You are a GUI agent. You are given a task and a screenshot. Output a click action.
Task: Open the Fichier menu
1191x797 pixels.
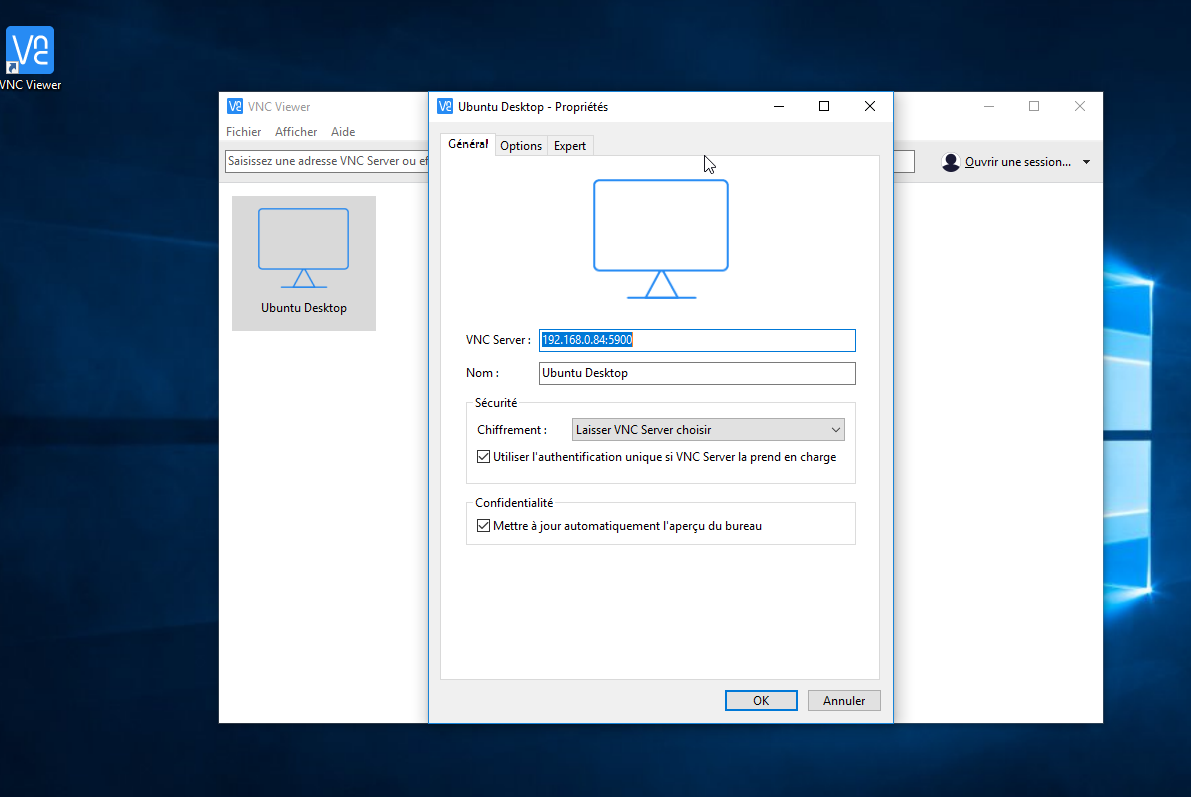click(x=244, y=131)
